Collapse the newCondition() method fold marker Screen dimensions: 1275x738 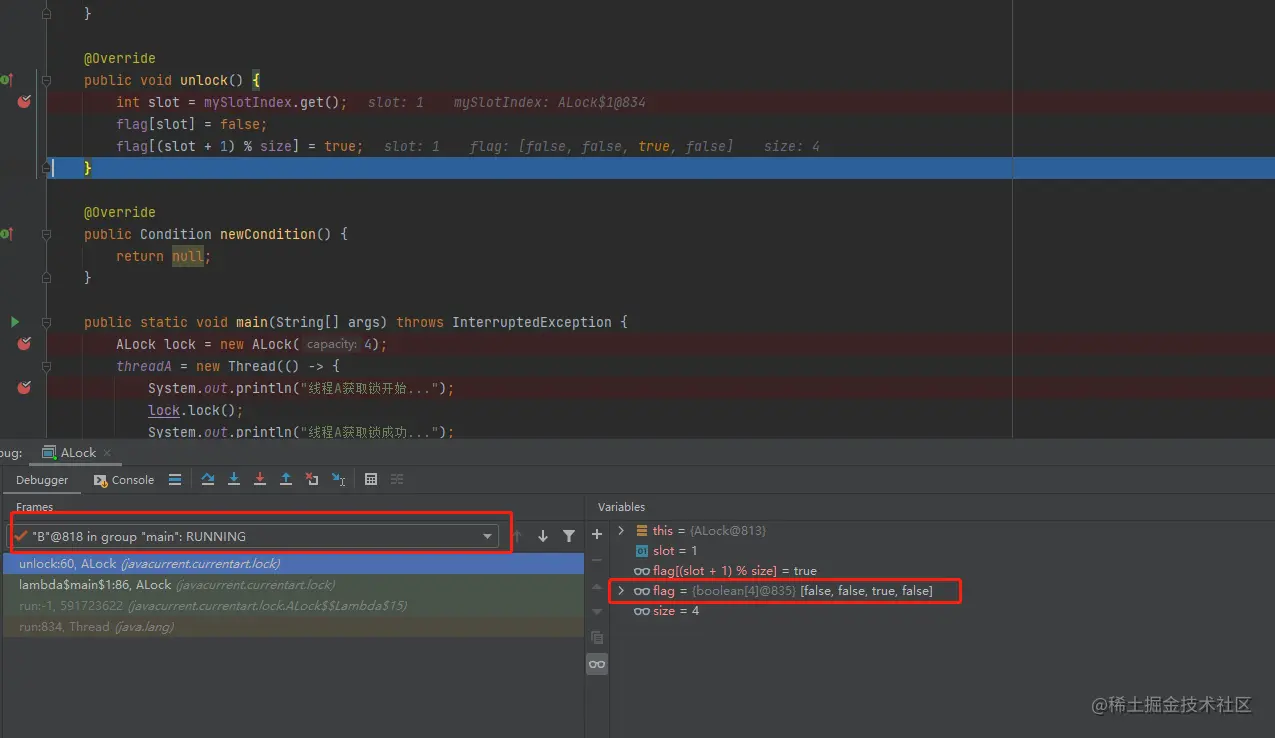47,234
